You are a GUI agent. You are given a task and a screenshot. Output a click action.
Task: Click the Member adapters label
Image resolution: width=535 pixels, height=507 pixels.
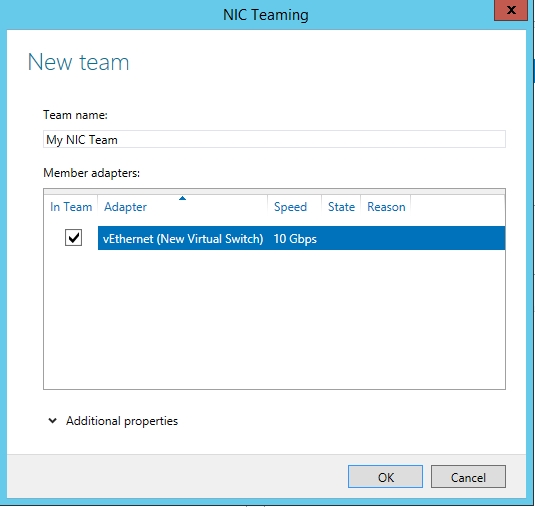coord(91,173)
